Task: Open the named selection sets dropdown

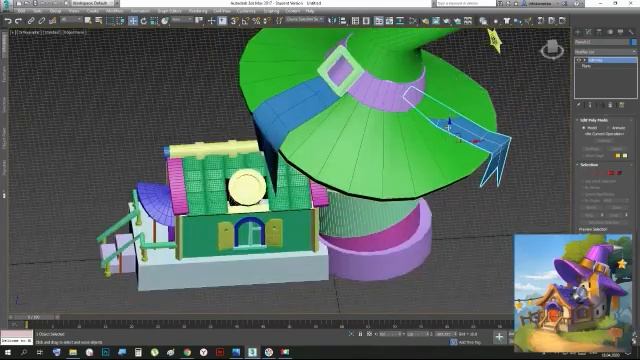Action: coord(305,20)
